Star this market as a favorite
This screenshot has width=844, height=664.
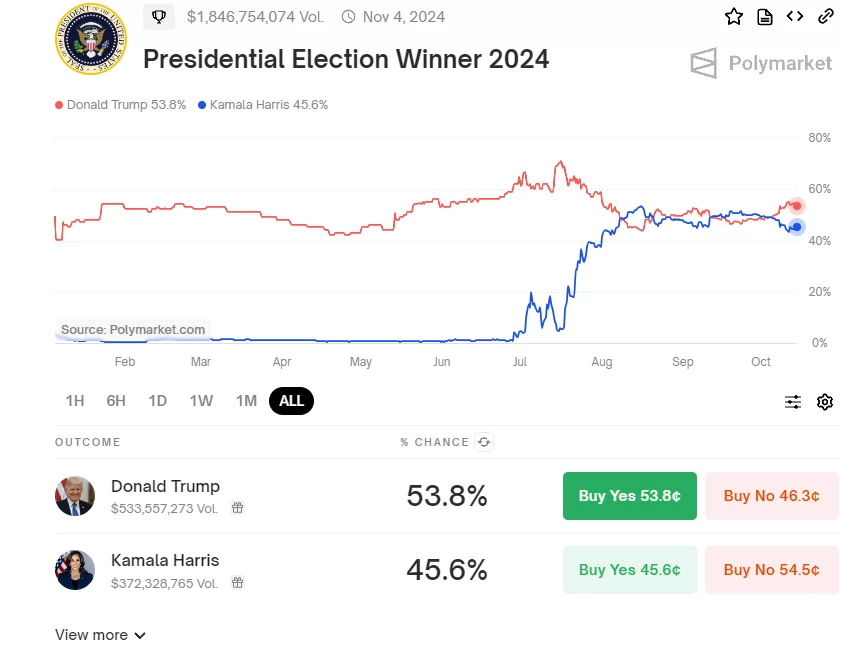pos(734,16)
